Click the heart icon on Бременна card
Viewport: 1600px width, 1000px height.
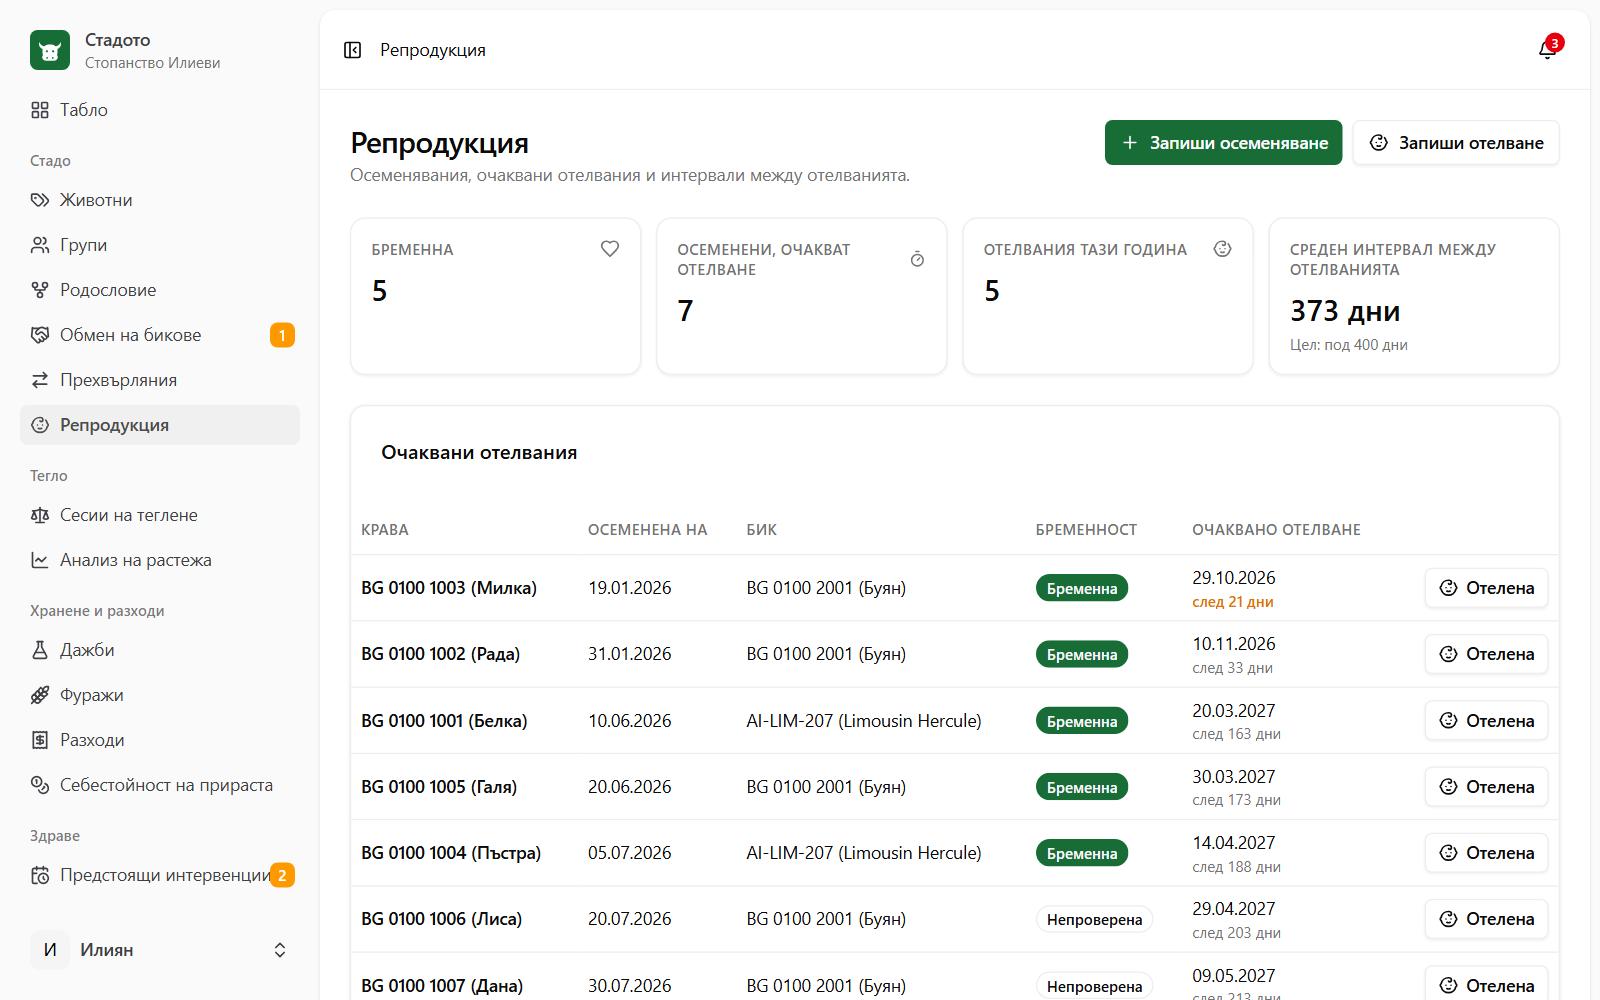[x=610, y=249]
